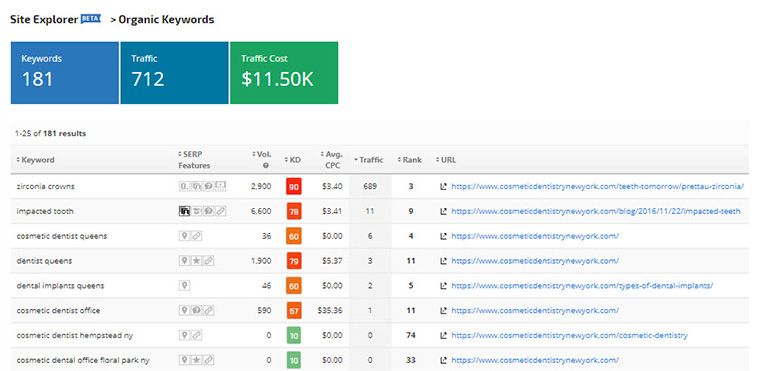Click the map pin icon for dental implants queens

click(x=184, y=285)
